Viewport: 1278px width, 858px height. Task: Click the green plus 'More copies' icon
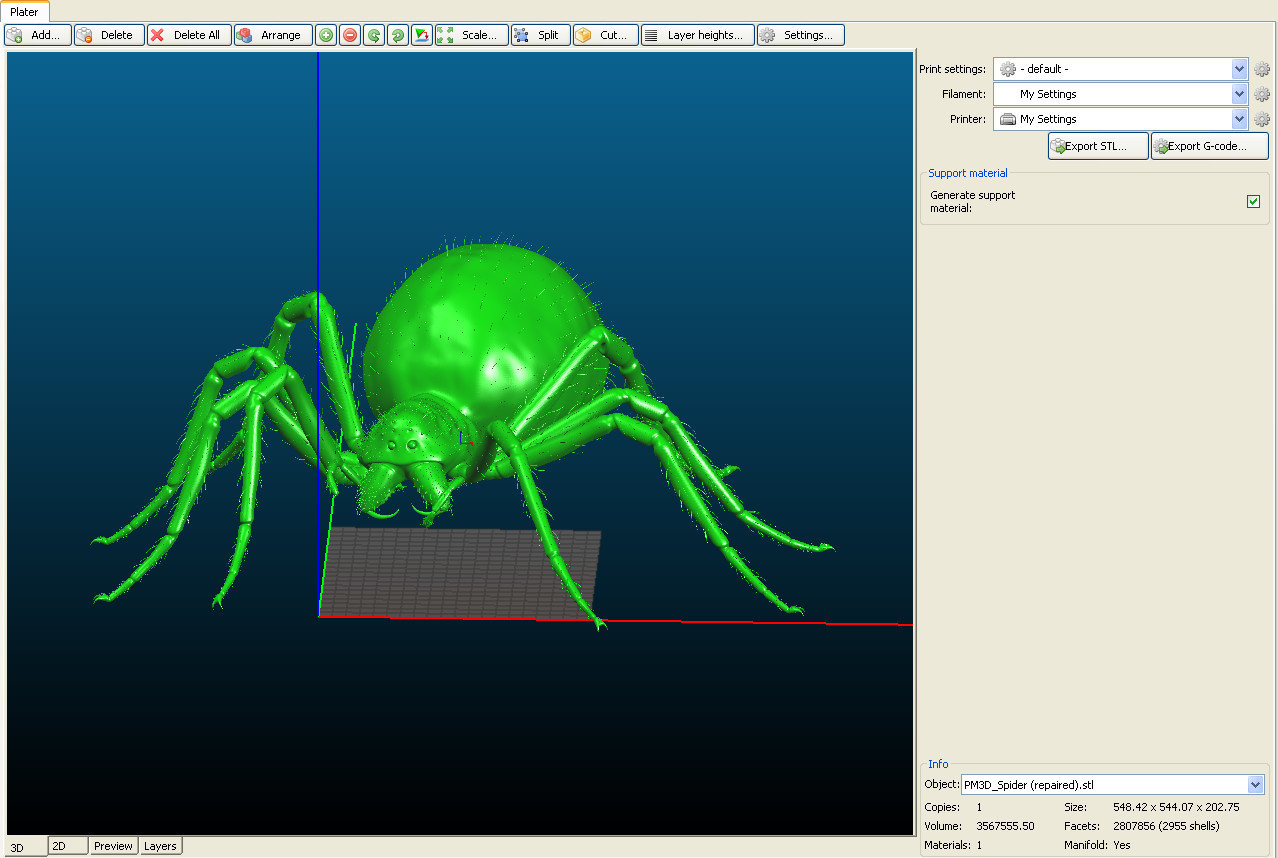tap(326, 35)
